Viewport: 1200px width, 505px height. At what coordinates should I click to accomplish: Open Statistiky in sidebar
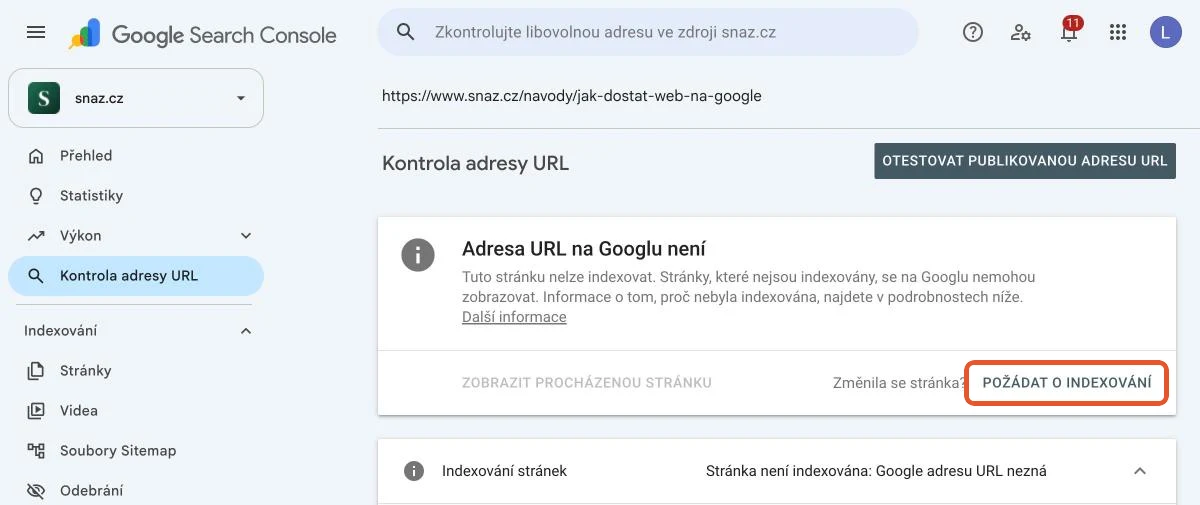136,196
